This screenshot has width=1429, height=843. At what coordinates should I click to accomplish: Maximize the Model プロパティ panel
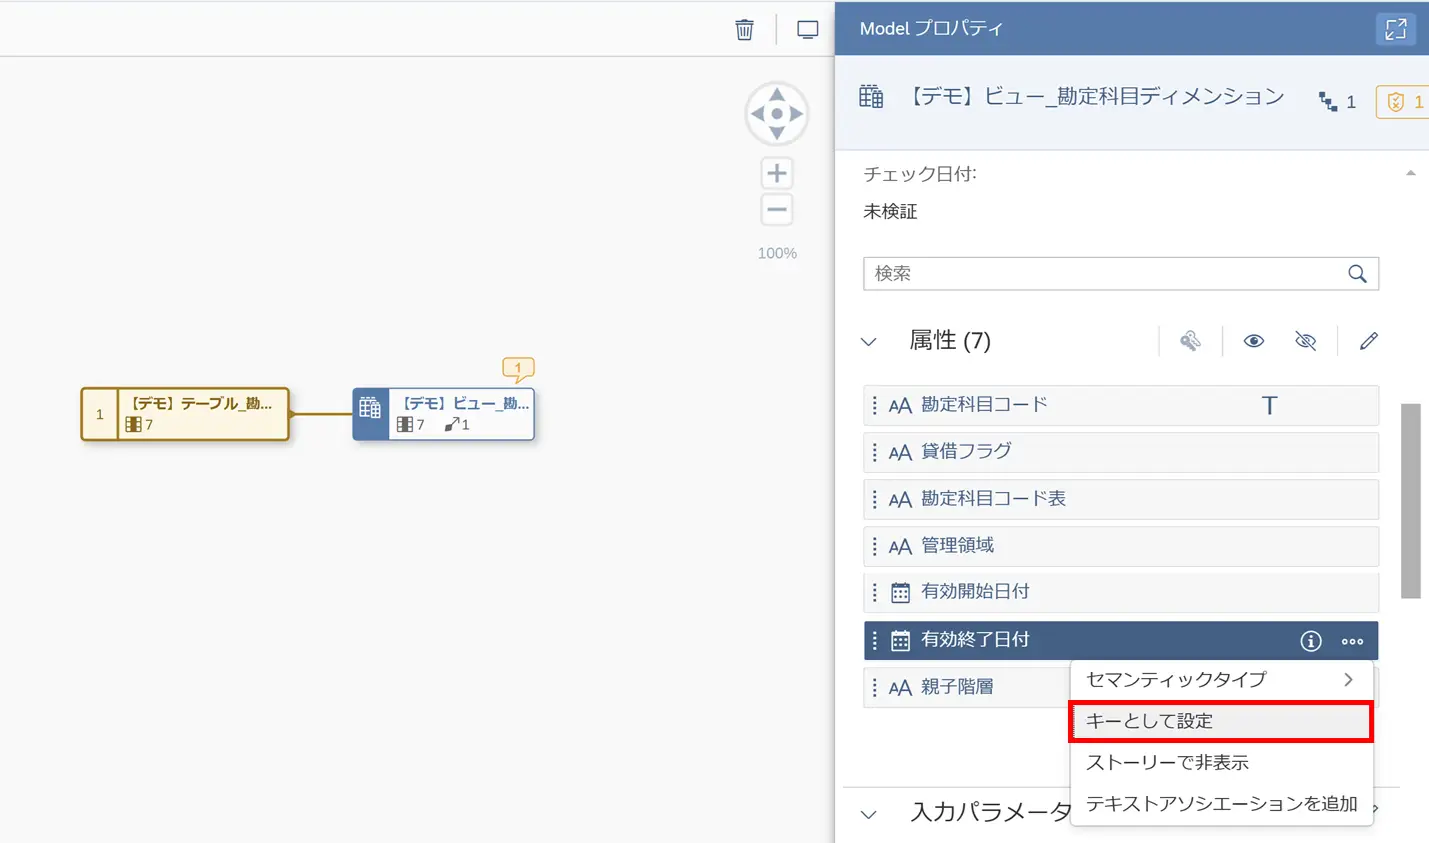tap(1396, 29)
